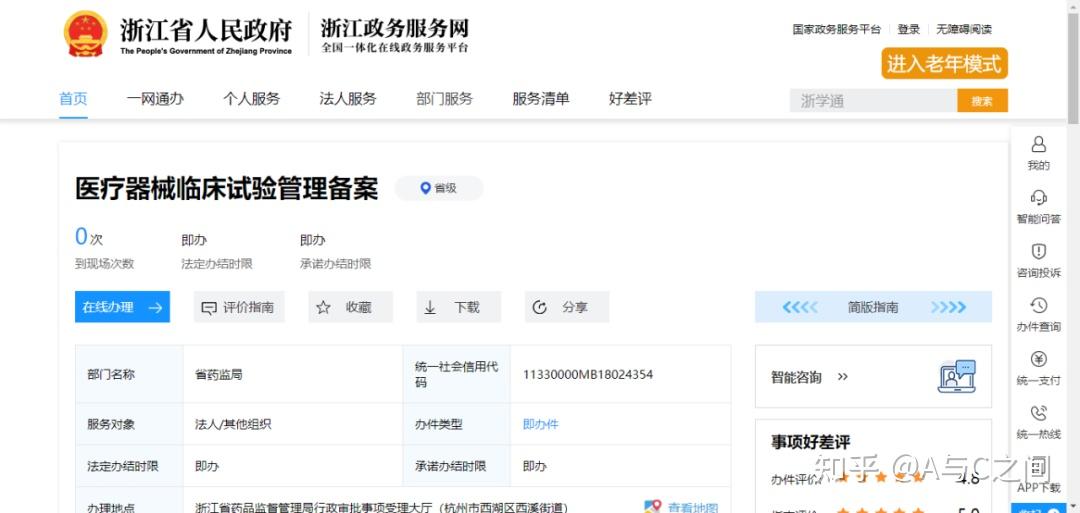1080x513 pixels.
Task: Click 省药监局 department cell
Action: pyautogui.click(x=218, y=375)
